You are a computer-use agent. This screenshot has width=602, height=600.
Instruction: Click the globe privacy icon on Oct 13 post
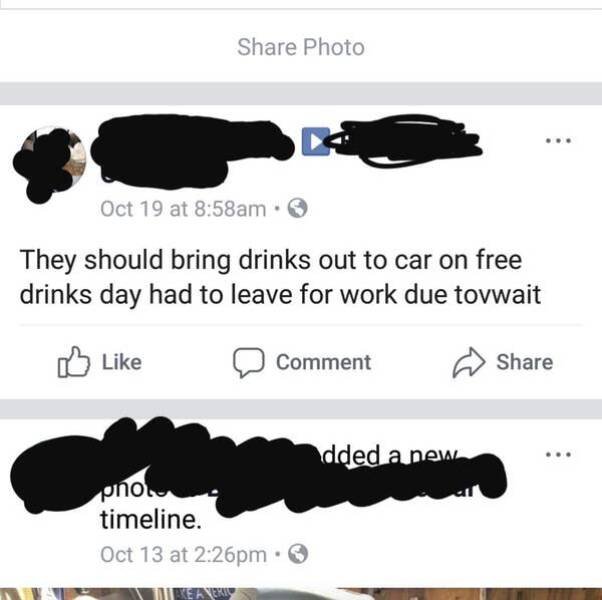coord(298,554)
